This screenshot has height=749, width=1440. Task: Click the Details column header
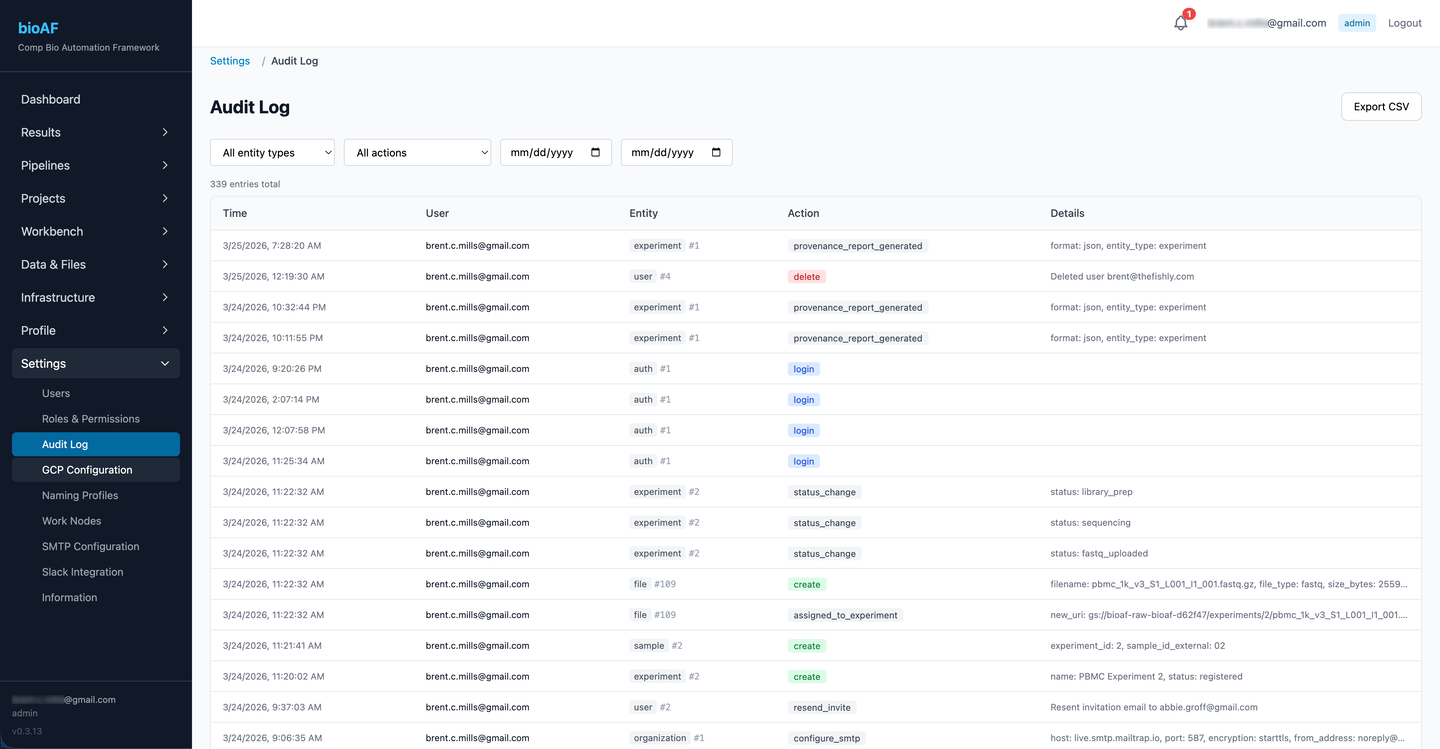pos(1067,213)
